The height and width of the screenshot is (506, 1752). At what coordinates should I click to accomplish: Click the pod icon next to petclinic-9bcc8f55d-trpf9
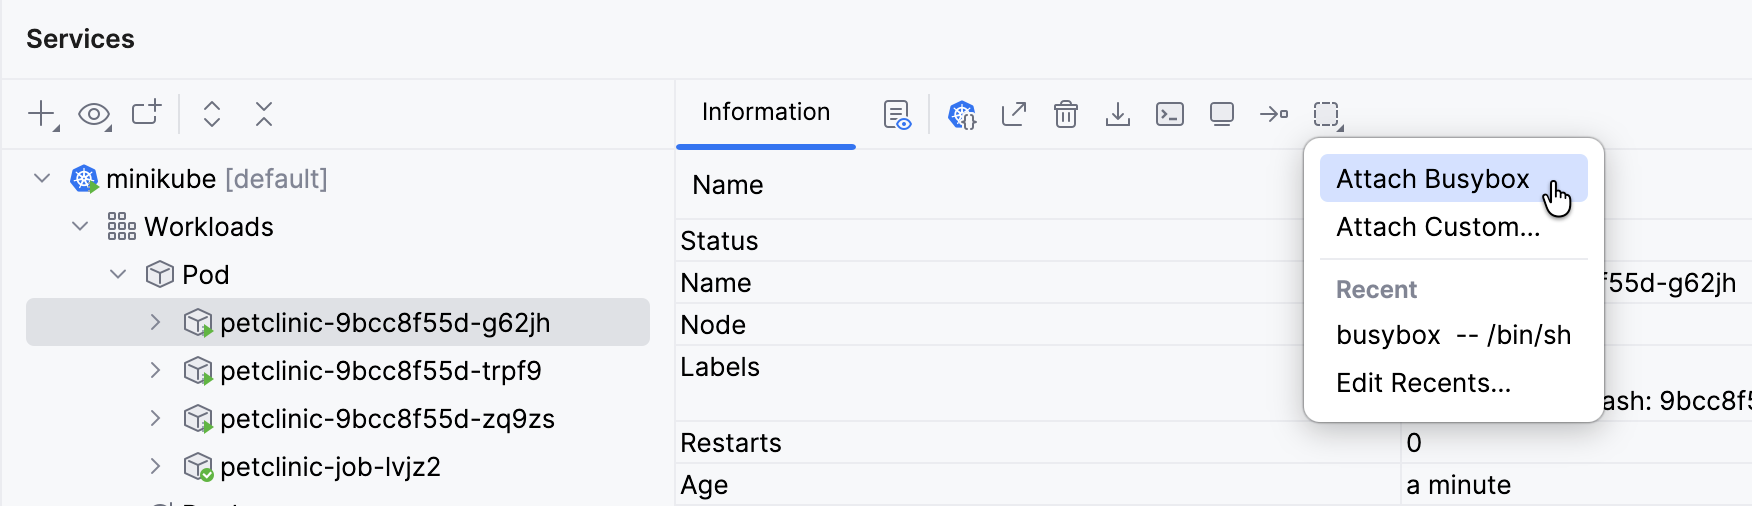tap(198, 371)
